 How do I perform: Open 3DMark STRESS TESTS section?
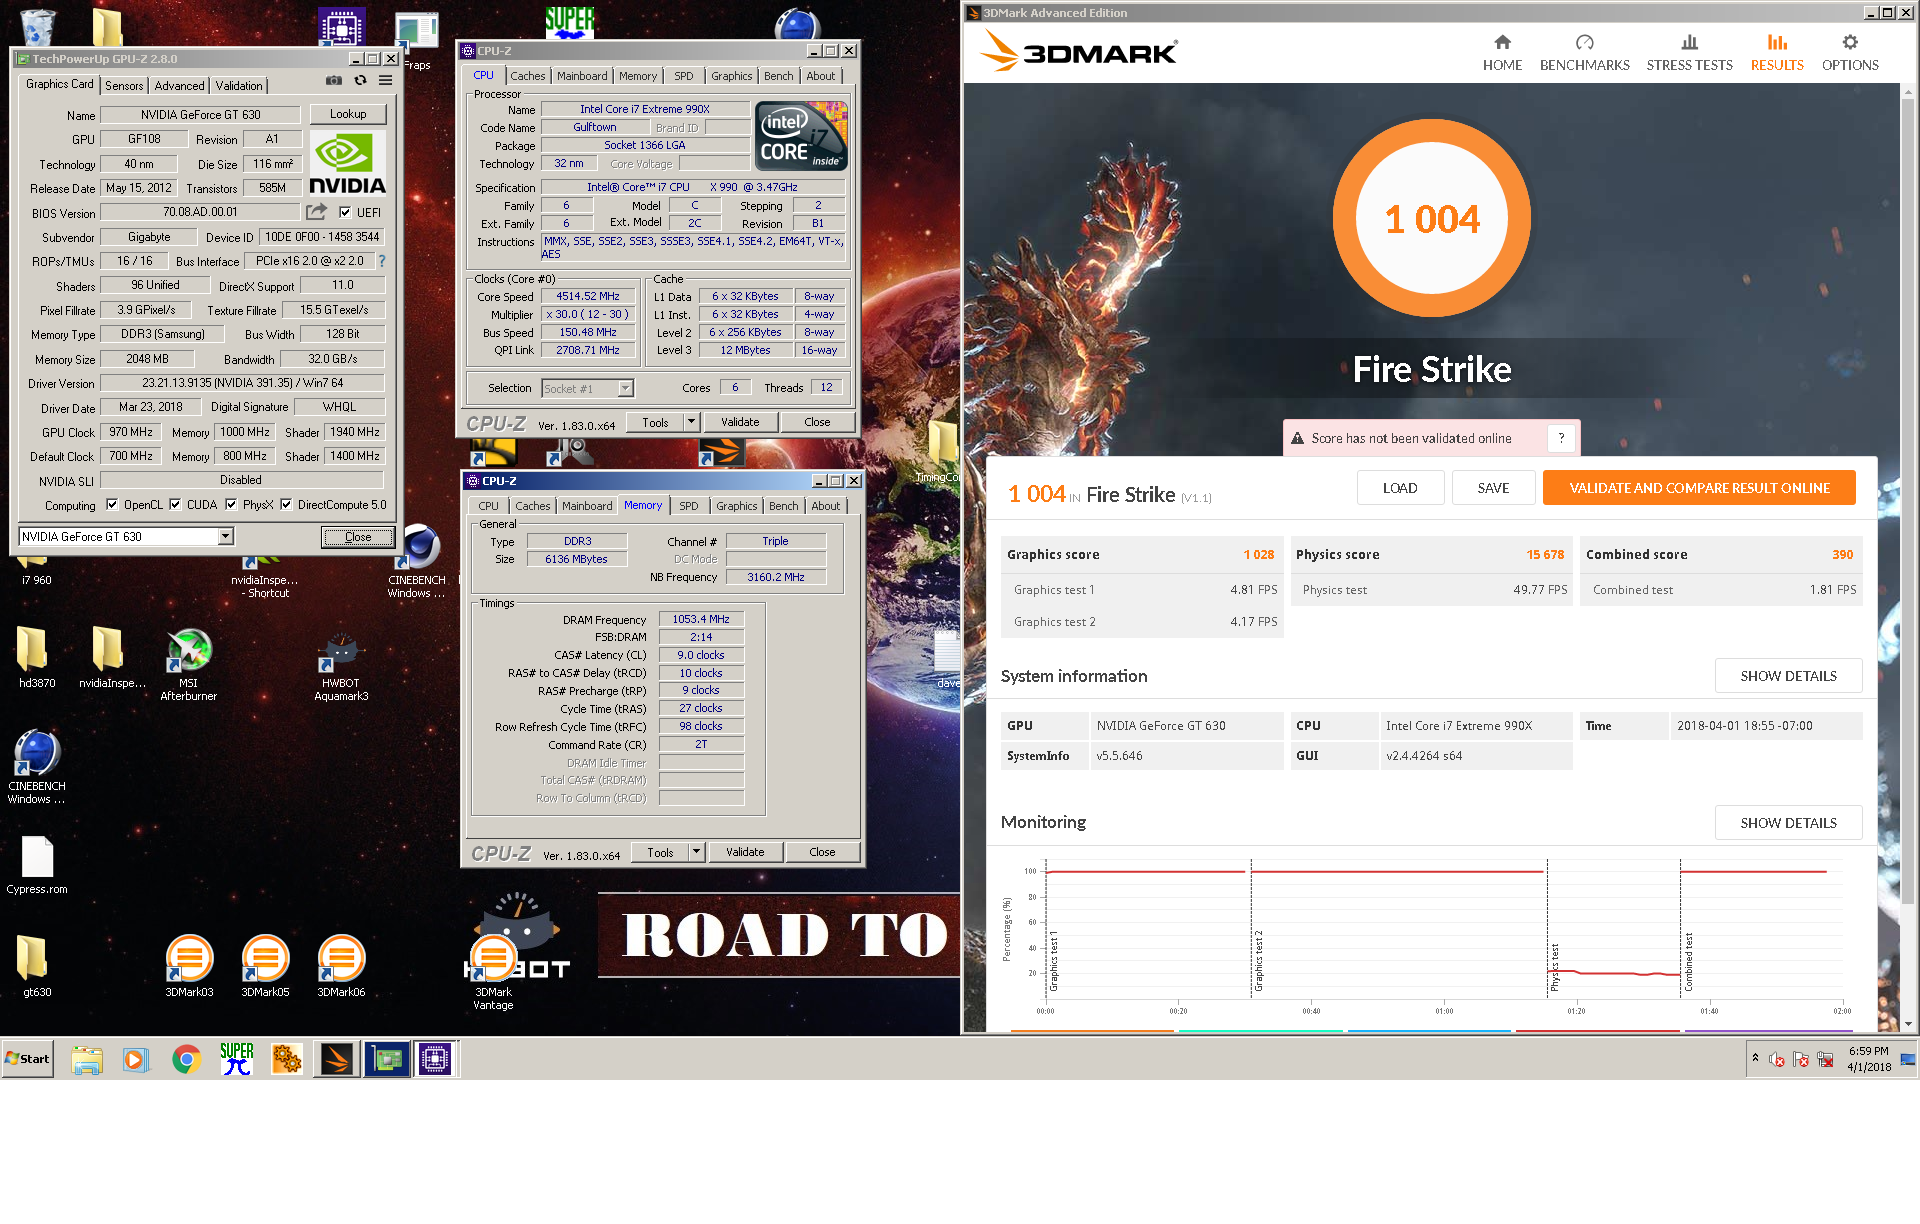[1689, 53]
